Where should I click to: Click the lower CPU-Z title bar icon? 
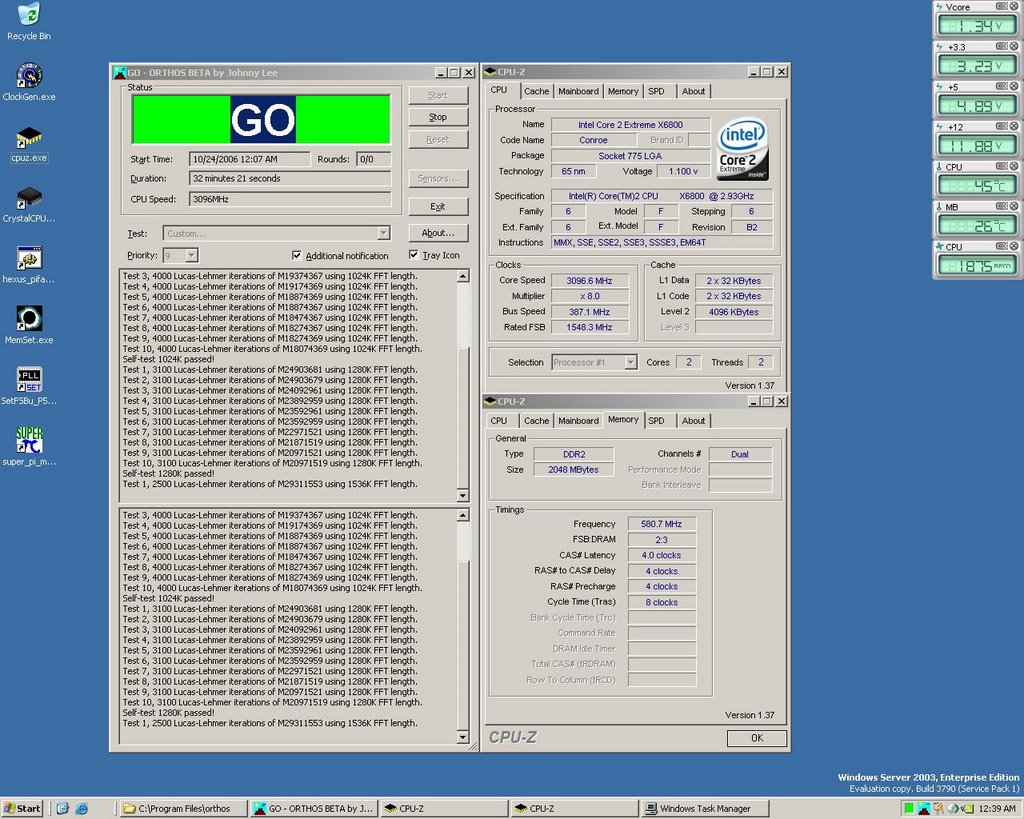(490, 401)
